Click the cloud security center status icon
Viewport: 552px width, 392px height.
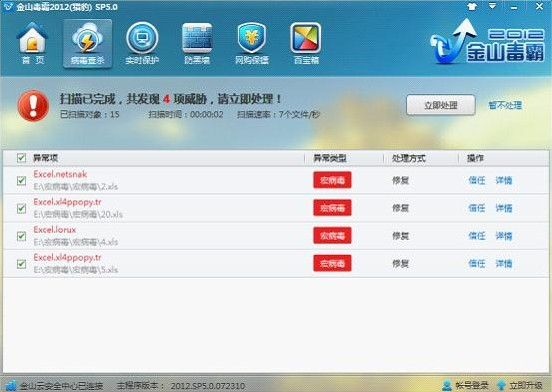point(11,386)
